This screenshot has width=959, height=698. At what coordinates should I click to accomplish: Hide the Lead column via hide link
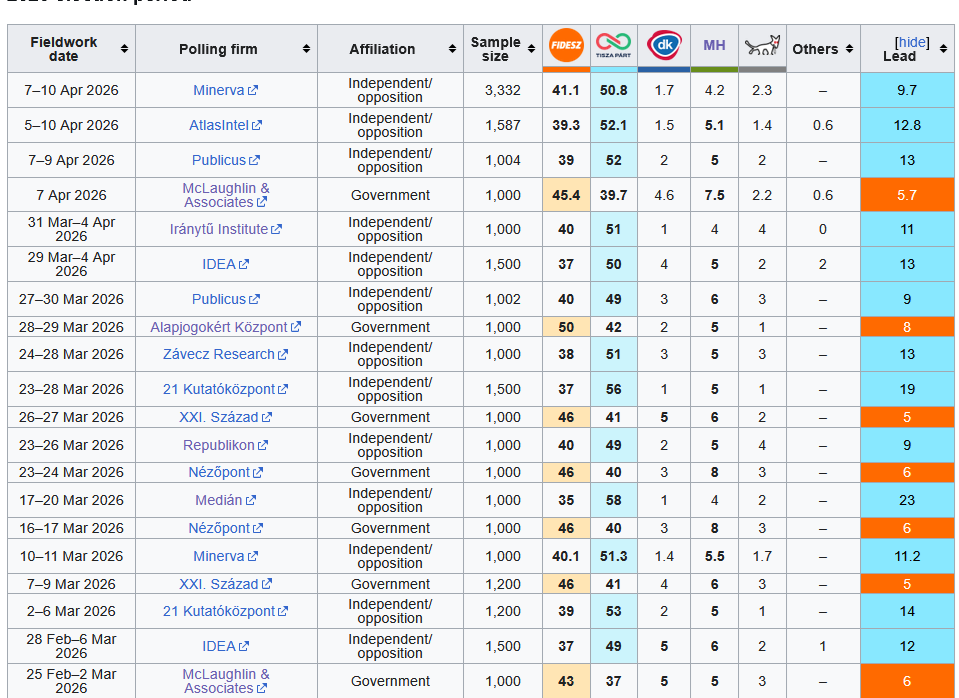(x=911, y=42)
